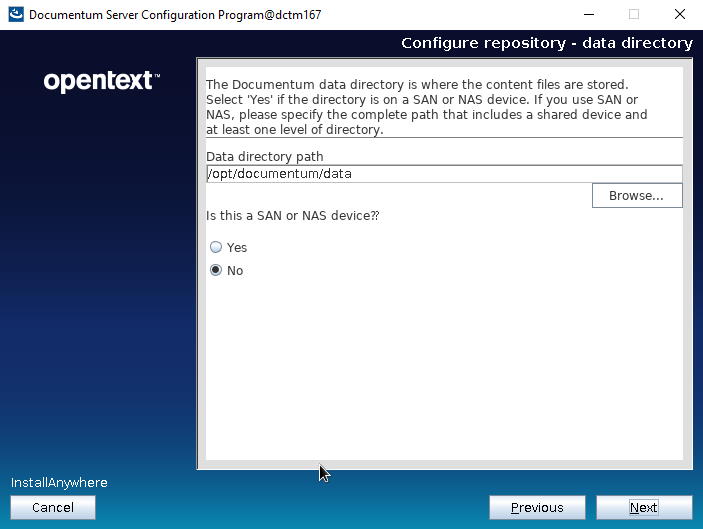Click the Documentum app icon in title bar
Image resolution: width=703 pixels, height=529 pixels.
pyautogui.click(x=16, y=15)
